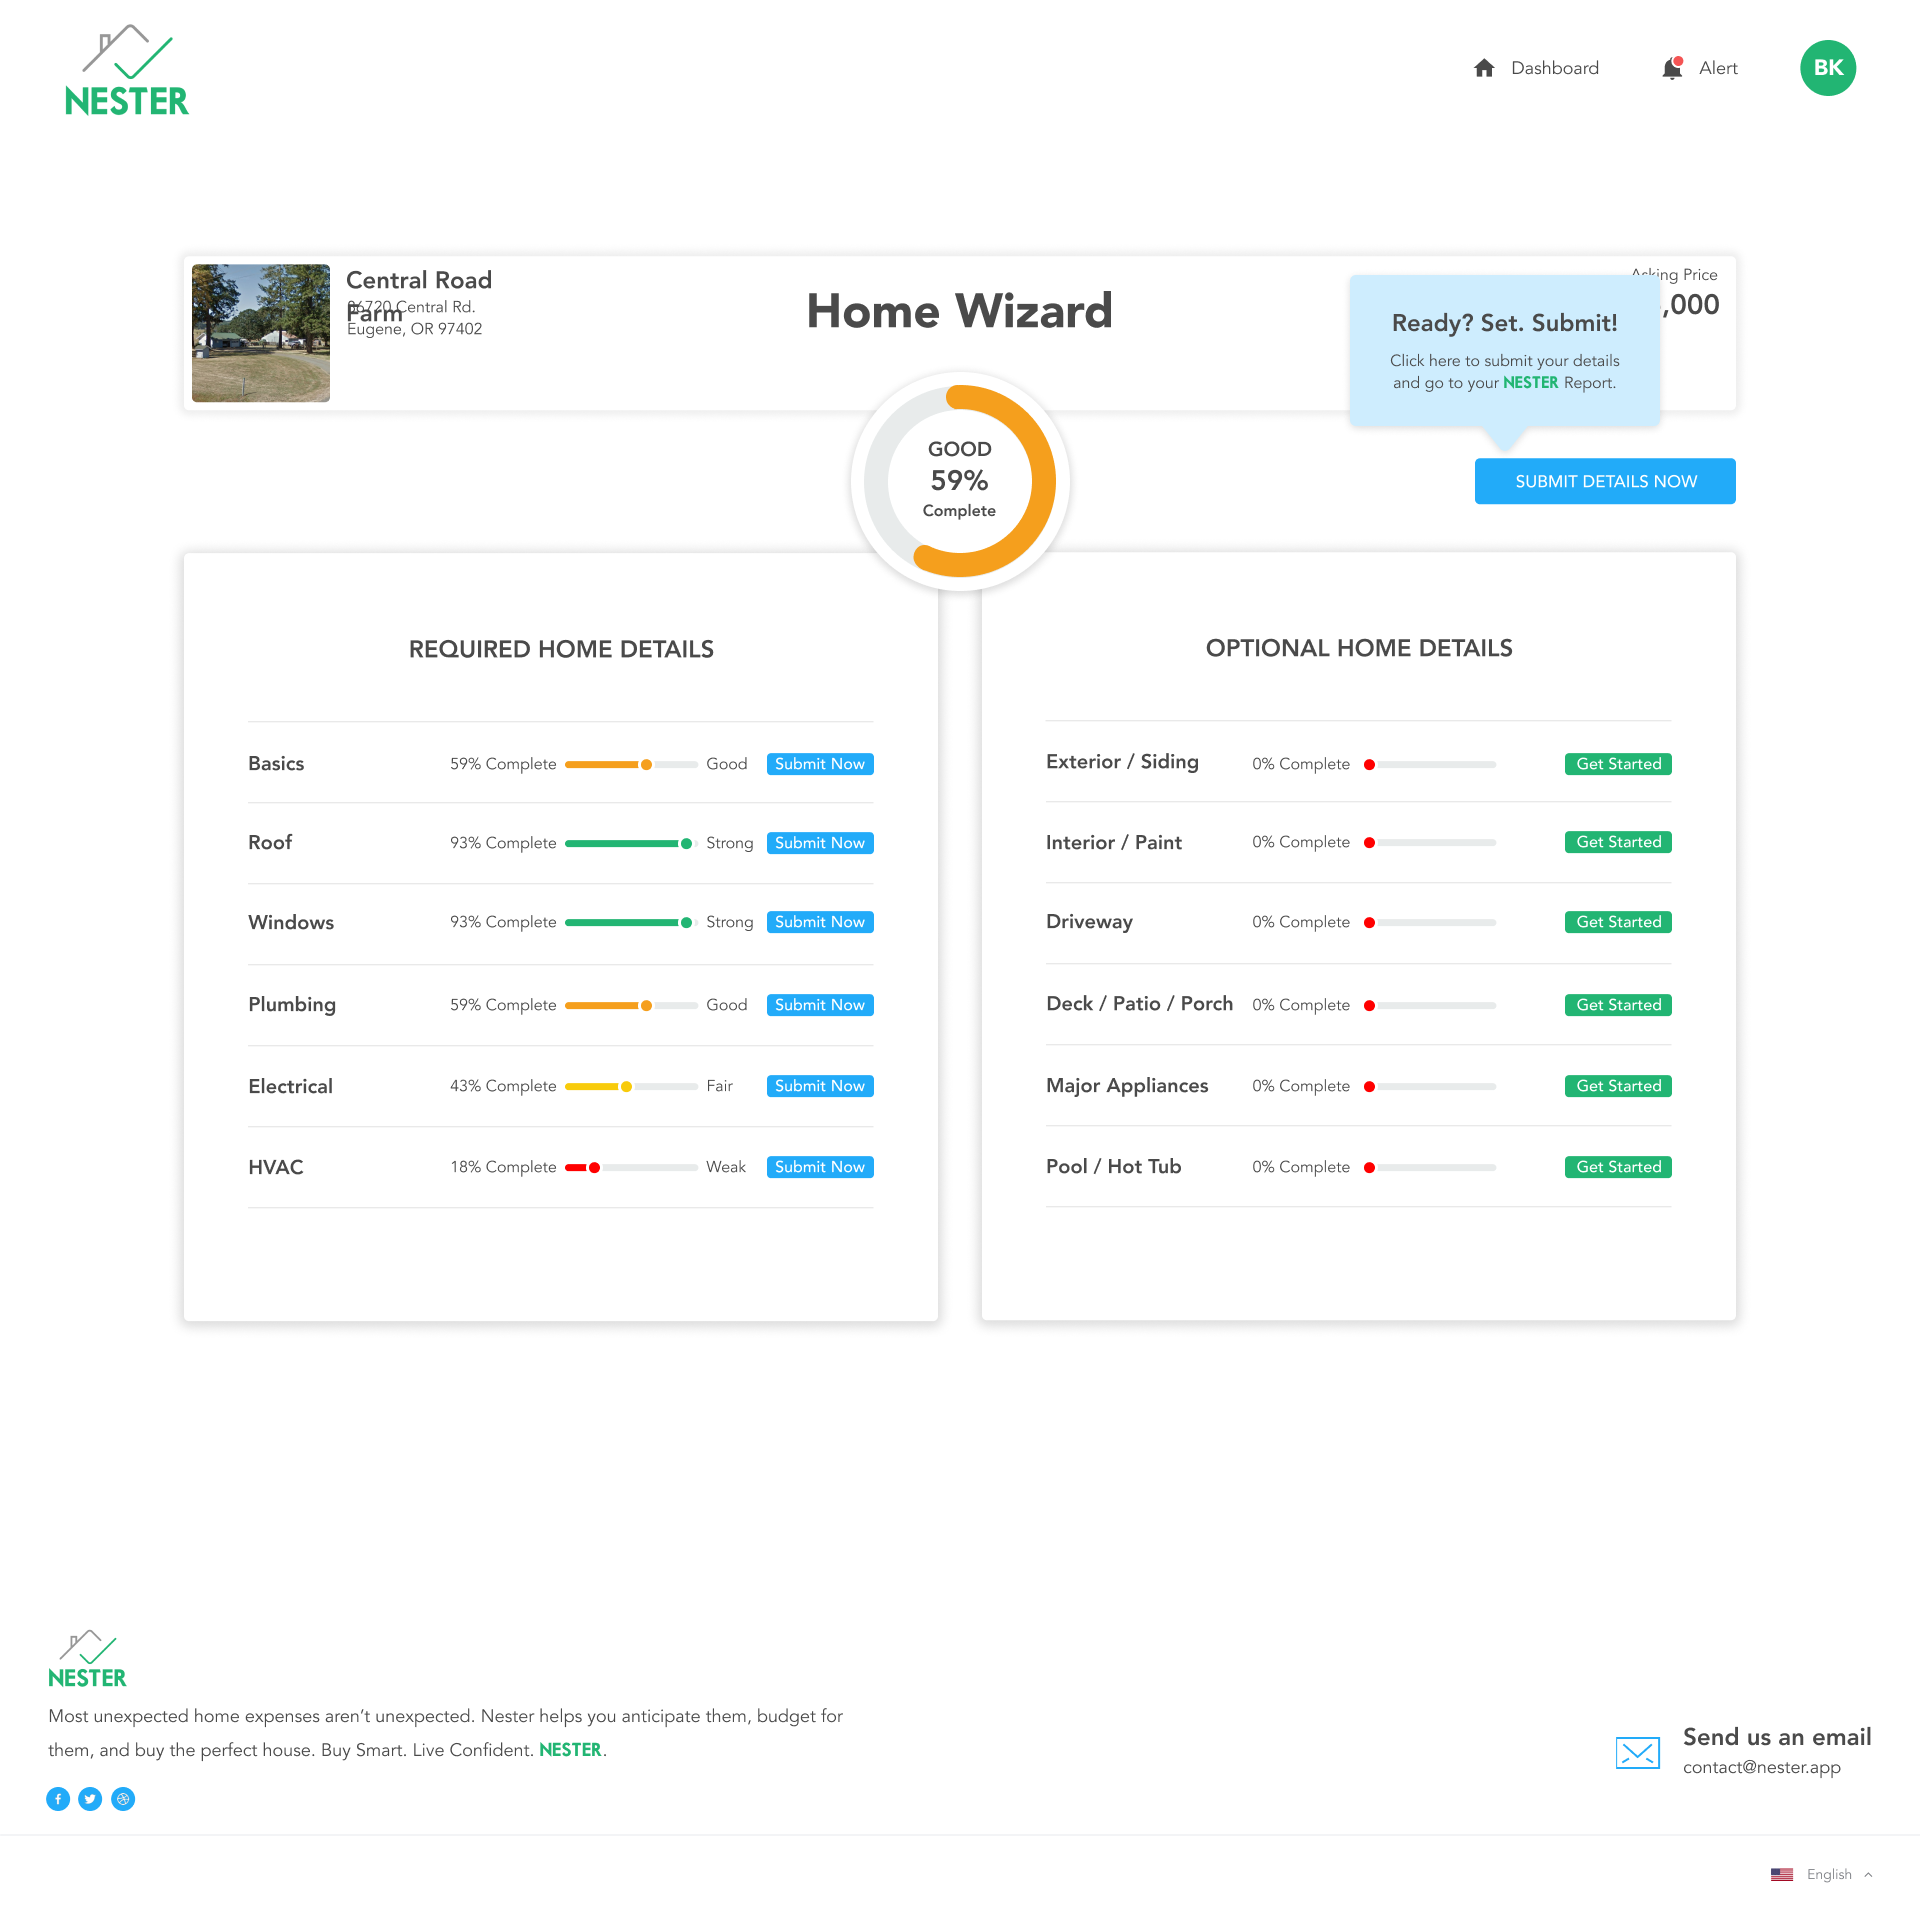
Task: Click the Basics row label
Action: pyautogui.click(x=276, y=764)
